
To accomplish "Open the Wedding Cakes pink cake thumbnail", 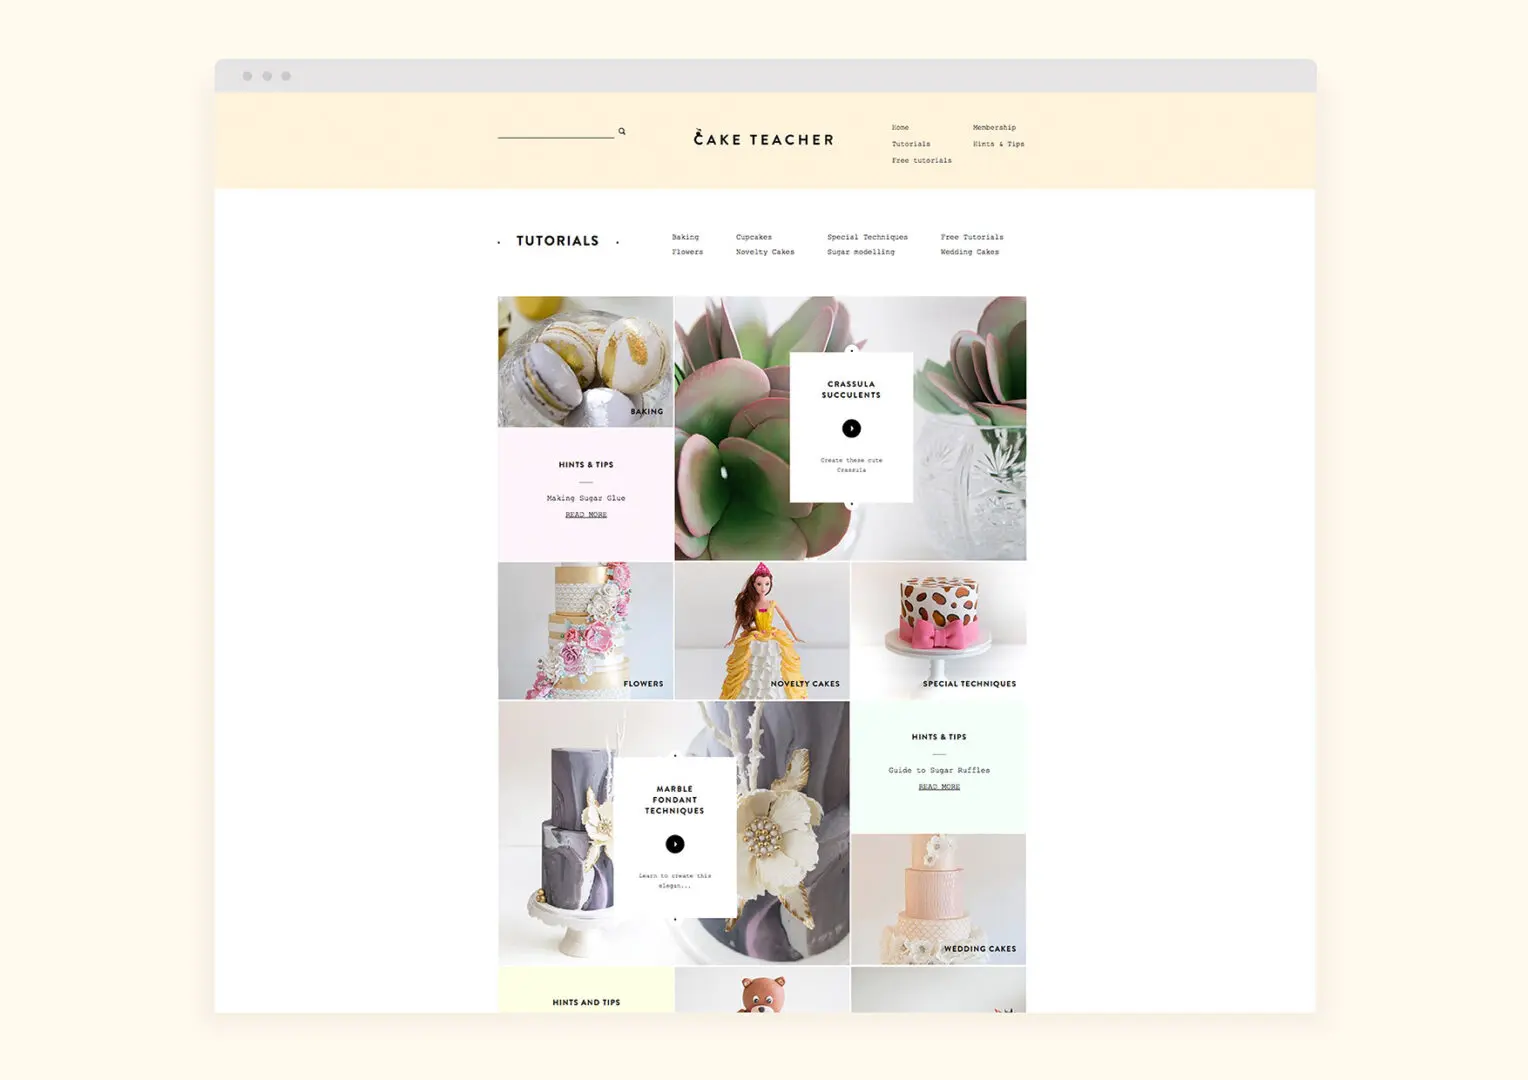I will (938, 899).
